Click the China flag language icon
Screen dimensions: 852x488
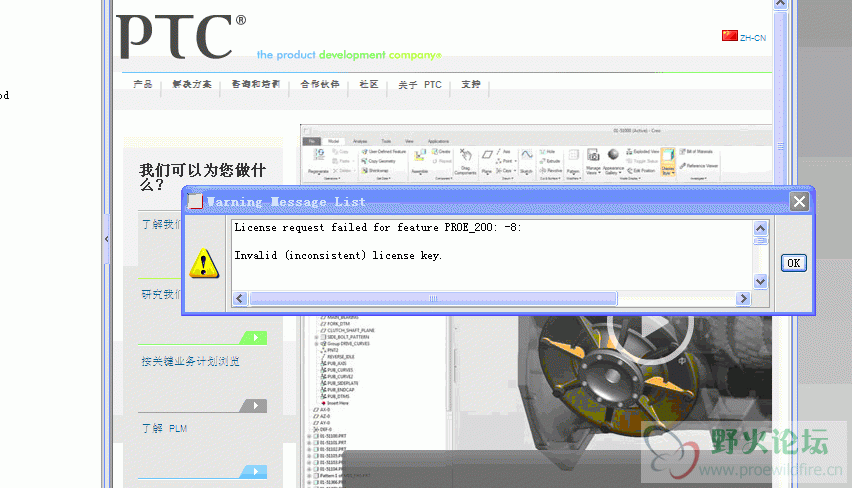(x=729, y=36)
